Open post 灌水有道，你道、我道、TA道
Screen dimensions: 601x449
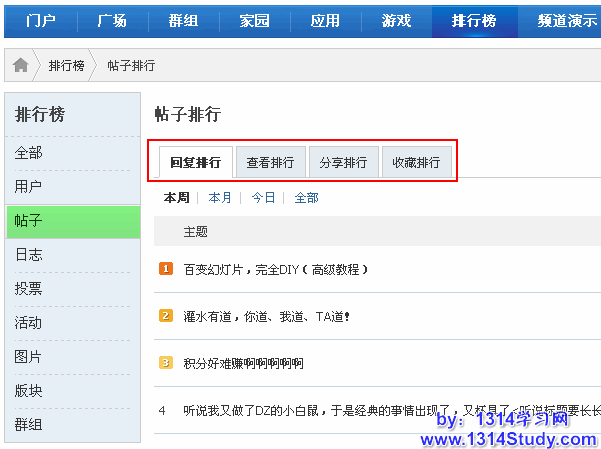266,316
